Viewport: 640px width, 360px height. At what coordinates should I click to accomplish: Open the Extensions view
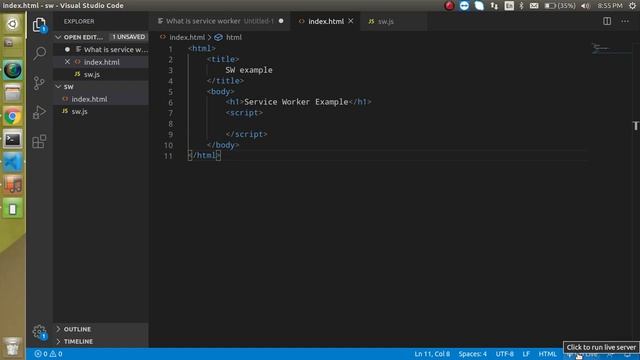[x=39, y=142]
